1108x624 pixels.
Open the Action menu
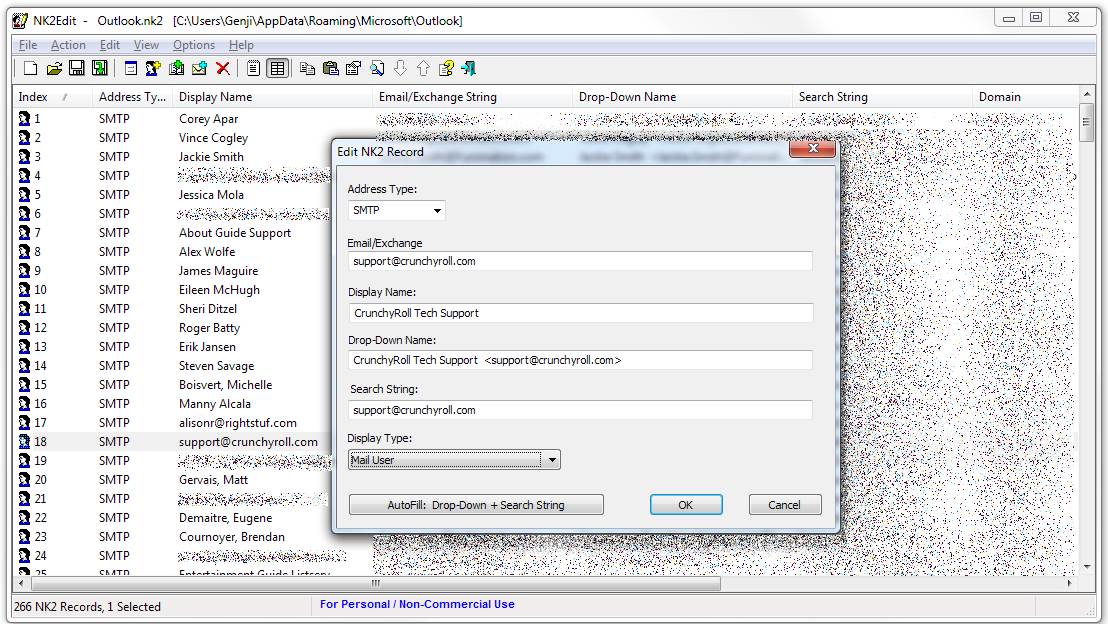(x=68, y=45)
